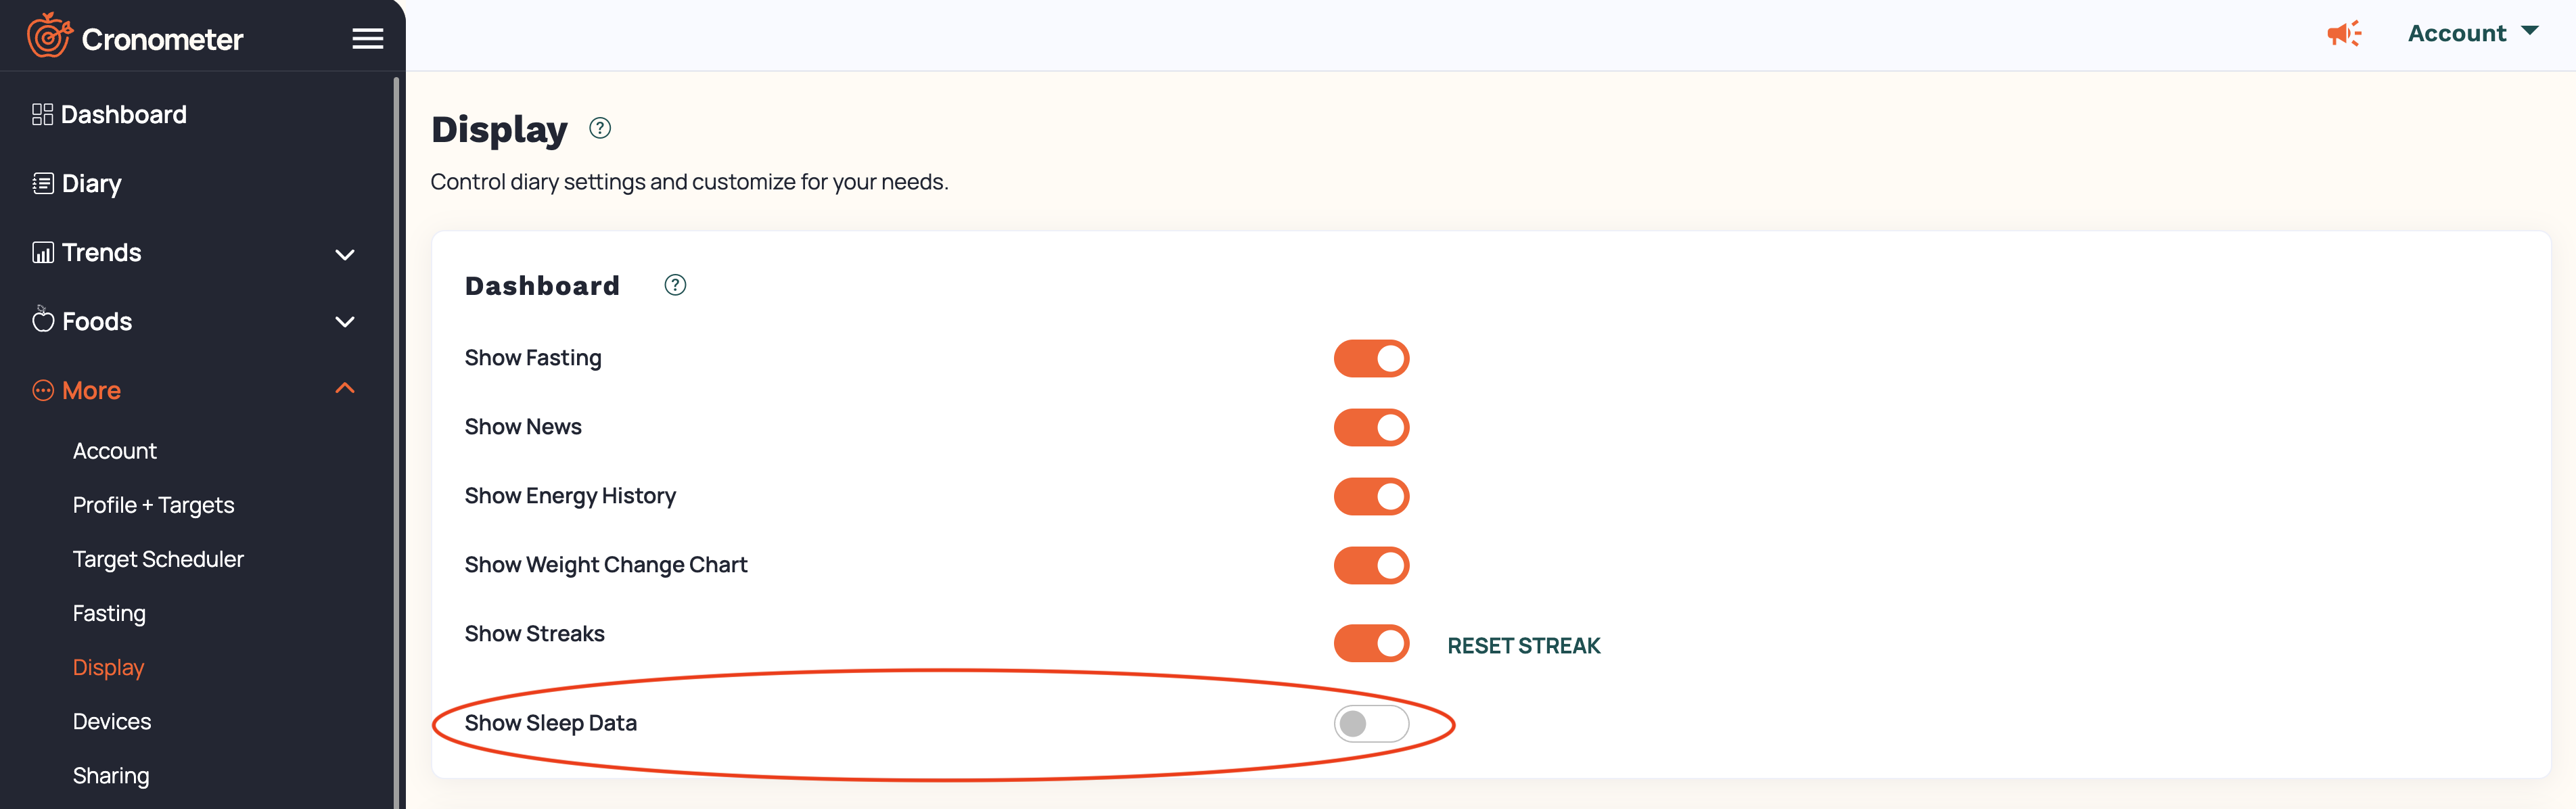This screenshot has height=809, width=2576.
Task: Click the sidebar vertical scrollbar
Action: click(397, 440)
